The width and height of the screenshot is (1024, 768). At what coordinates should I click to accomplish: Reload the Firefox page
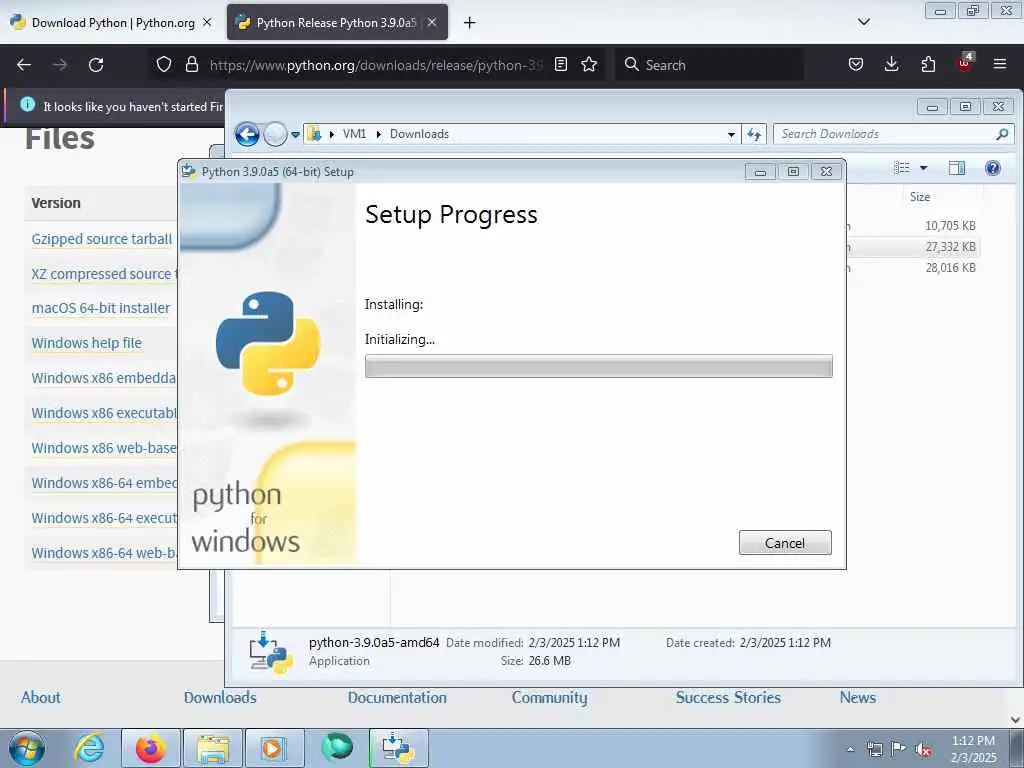[x=96, y=65]
